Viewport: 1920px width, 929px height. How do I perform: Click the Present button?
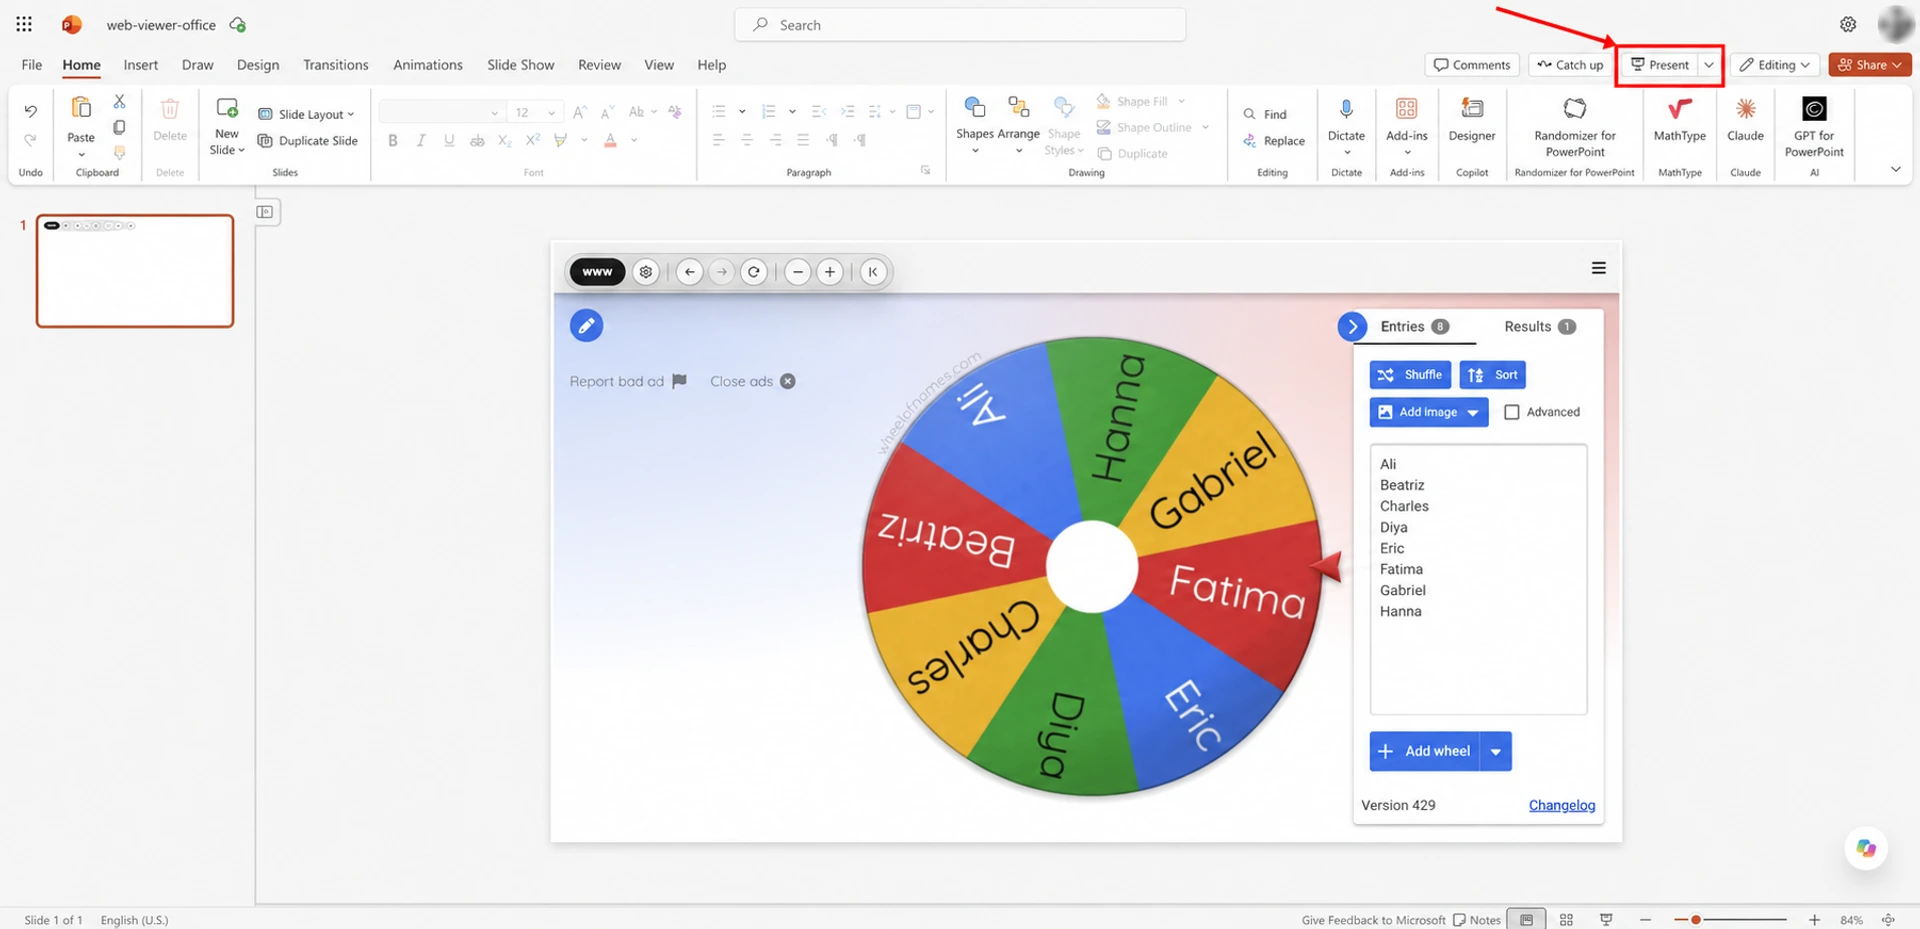point(1660,65)
